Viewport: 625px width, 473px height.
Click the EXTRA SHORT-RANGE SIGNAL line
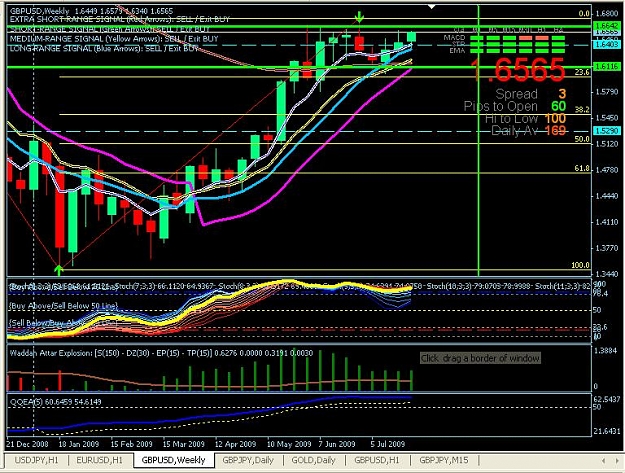click(120, 19)
